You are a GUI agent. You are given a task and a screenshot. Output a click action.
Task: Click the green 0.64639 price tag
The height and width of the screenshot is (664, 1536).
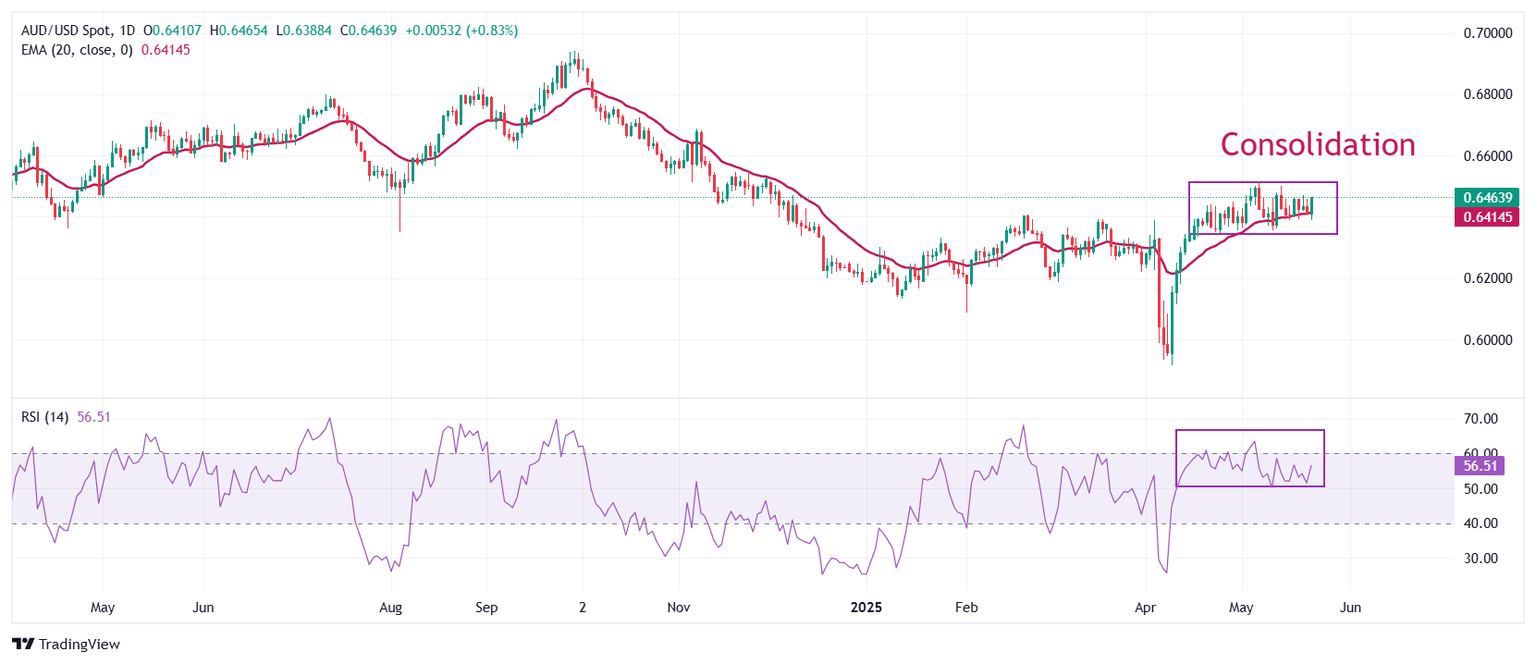[x=1487, y=198]
